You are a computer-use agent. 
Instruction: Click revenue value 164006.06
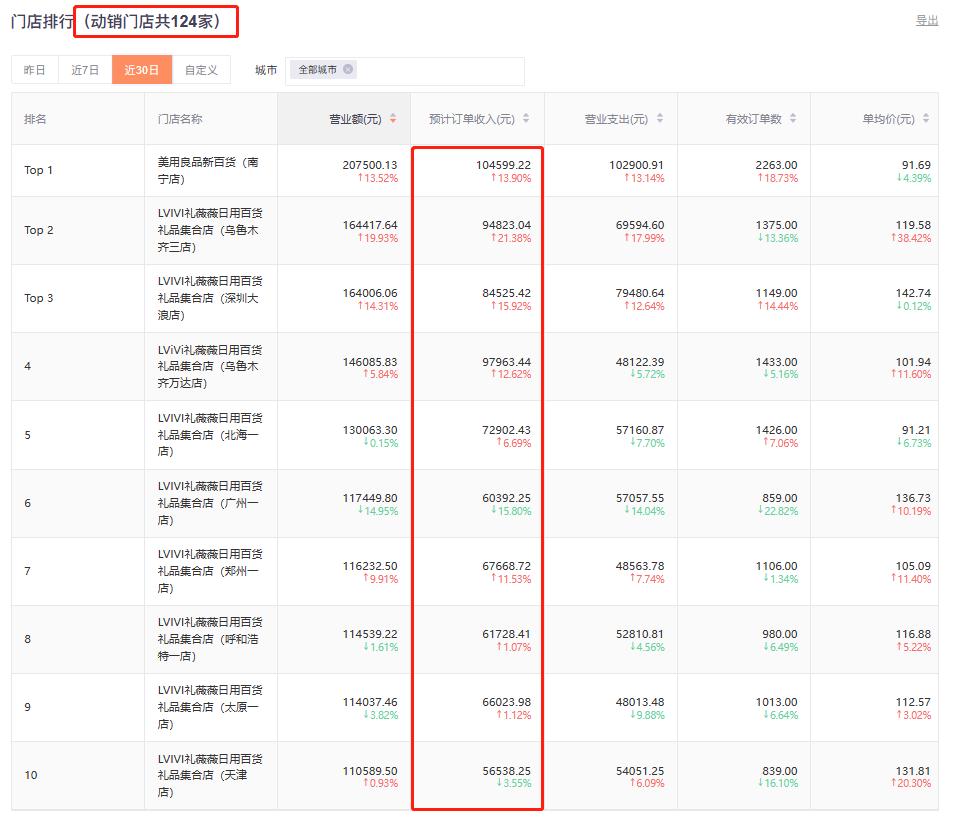(370, 294)
